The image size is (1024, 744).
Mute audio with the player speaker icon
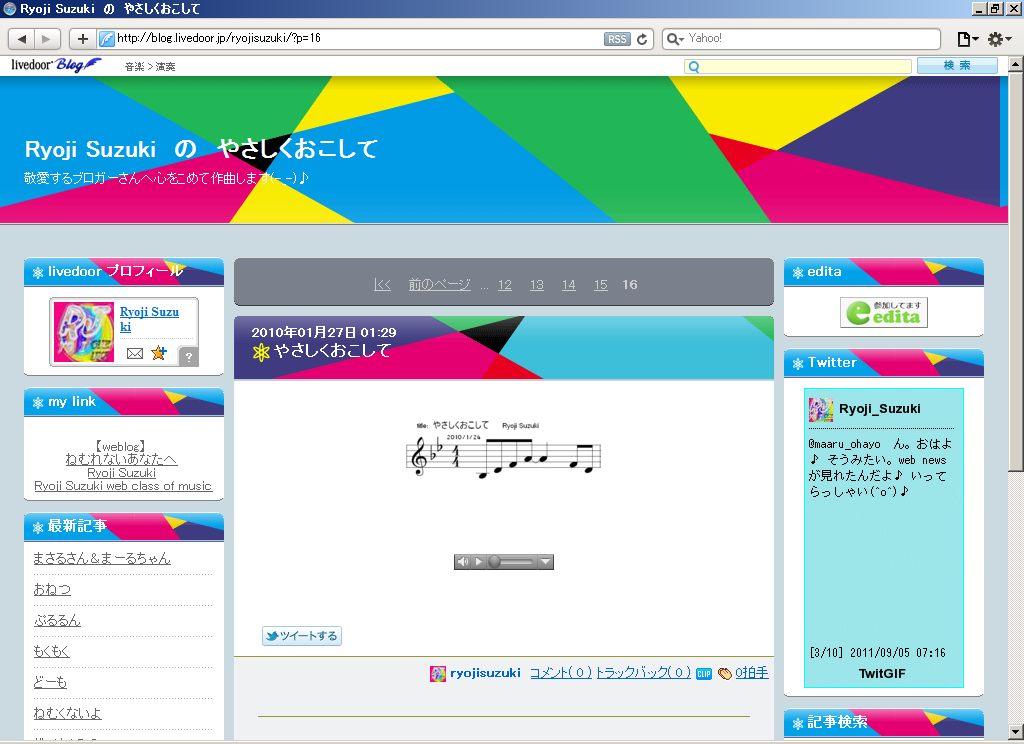coord(463,562)
